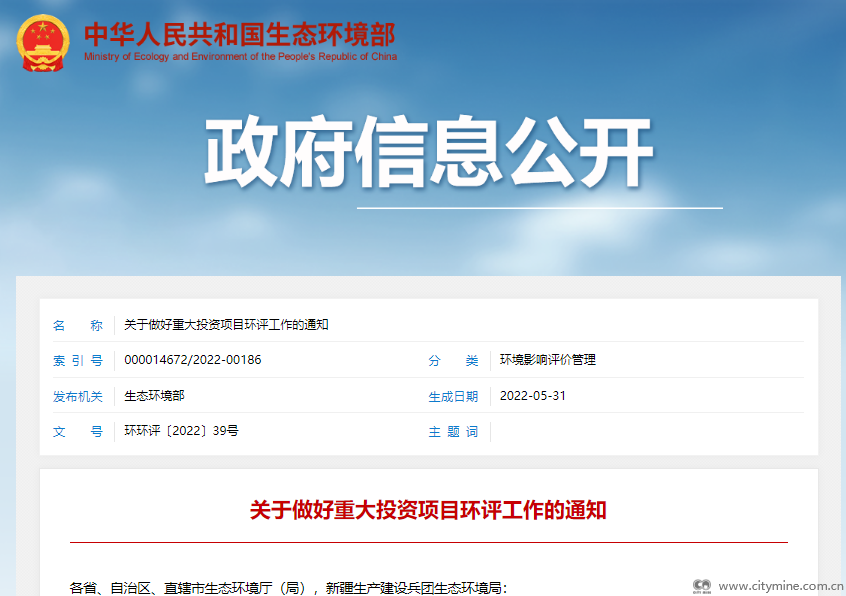846x596 pixels.
Task: Click the English Ministry of Ecology subtitle
Action: click(240, 57)
